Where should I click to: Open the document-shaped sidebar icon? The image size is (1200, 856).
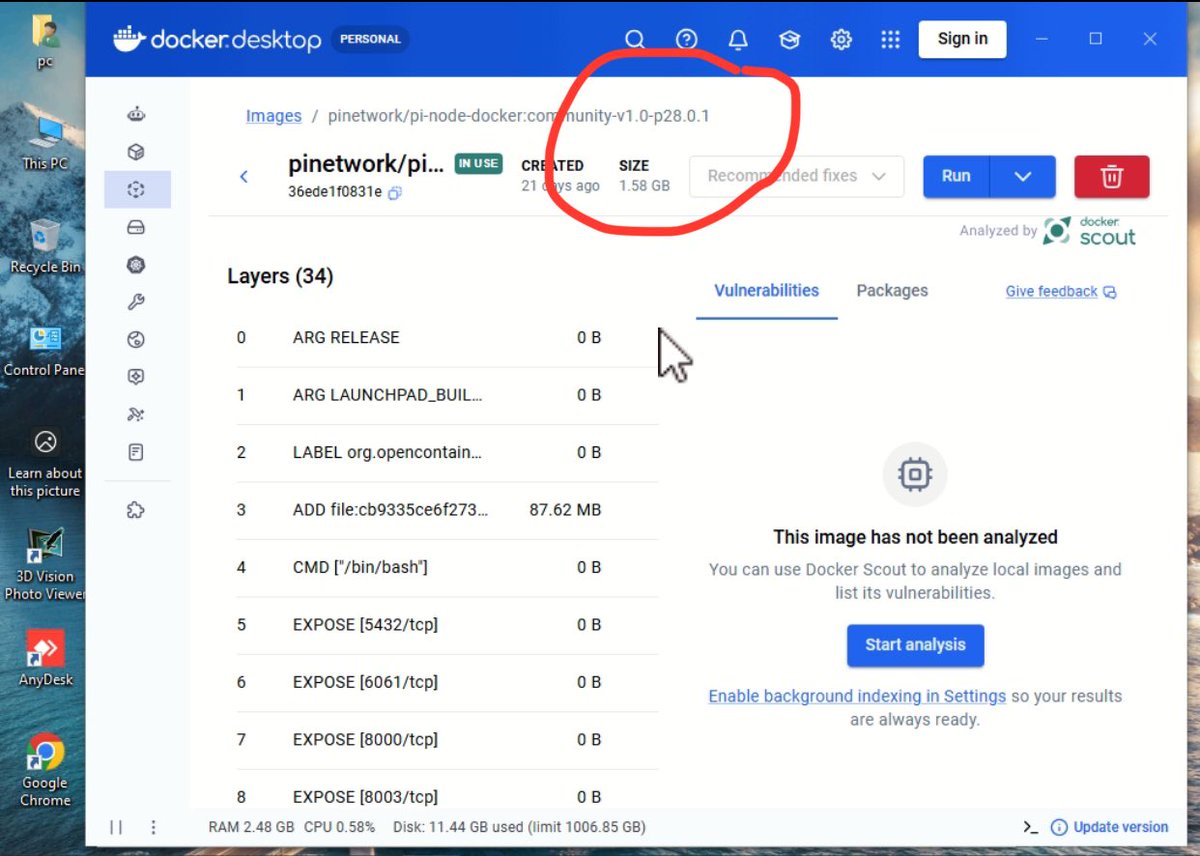(x=137, y=452)
